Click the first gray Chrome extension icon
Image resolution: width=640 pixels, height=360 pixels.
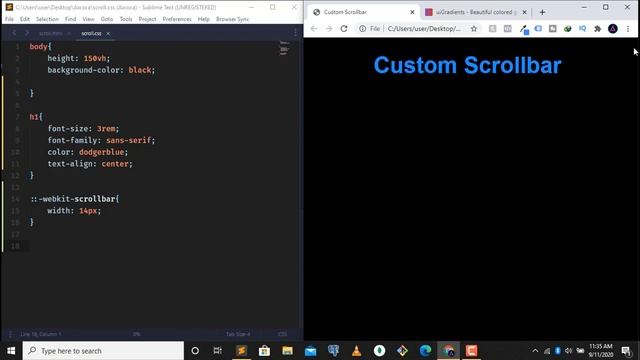click(x=493, y=29)
